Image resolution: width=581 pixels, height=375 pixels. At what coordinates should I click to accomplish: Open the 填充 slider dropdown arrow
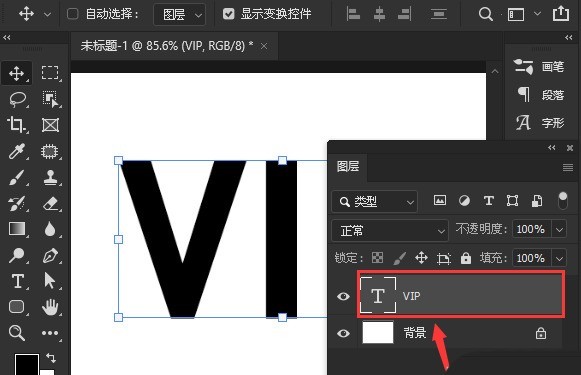559,258
